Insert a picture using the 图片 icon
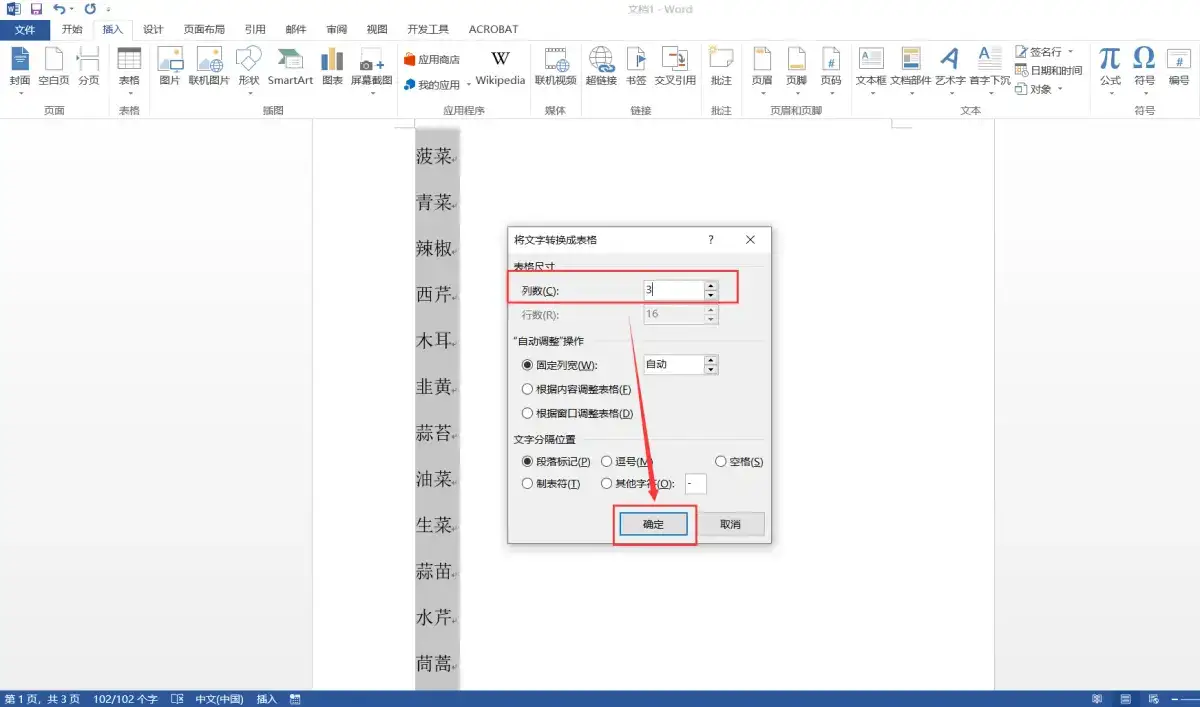Image resolution: width=1200 pixels, height=707 pixels. 170,68
